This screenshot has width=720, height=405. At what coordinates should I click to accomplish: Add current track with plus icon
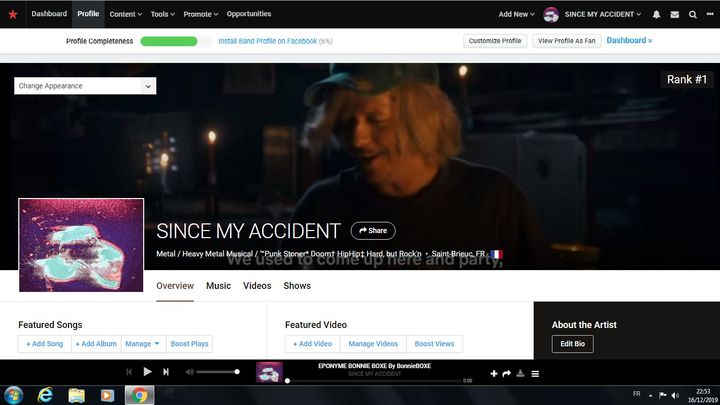point(494,374)
